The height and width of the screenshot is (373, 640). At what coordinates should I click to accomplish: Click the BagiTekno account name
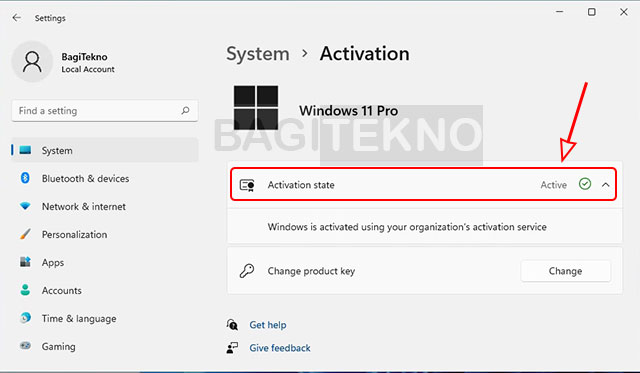click(84, 57)
